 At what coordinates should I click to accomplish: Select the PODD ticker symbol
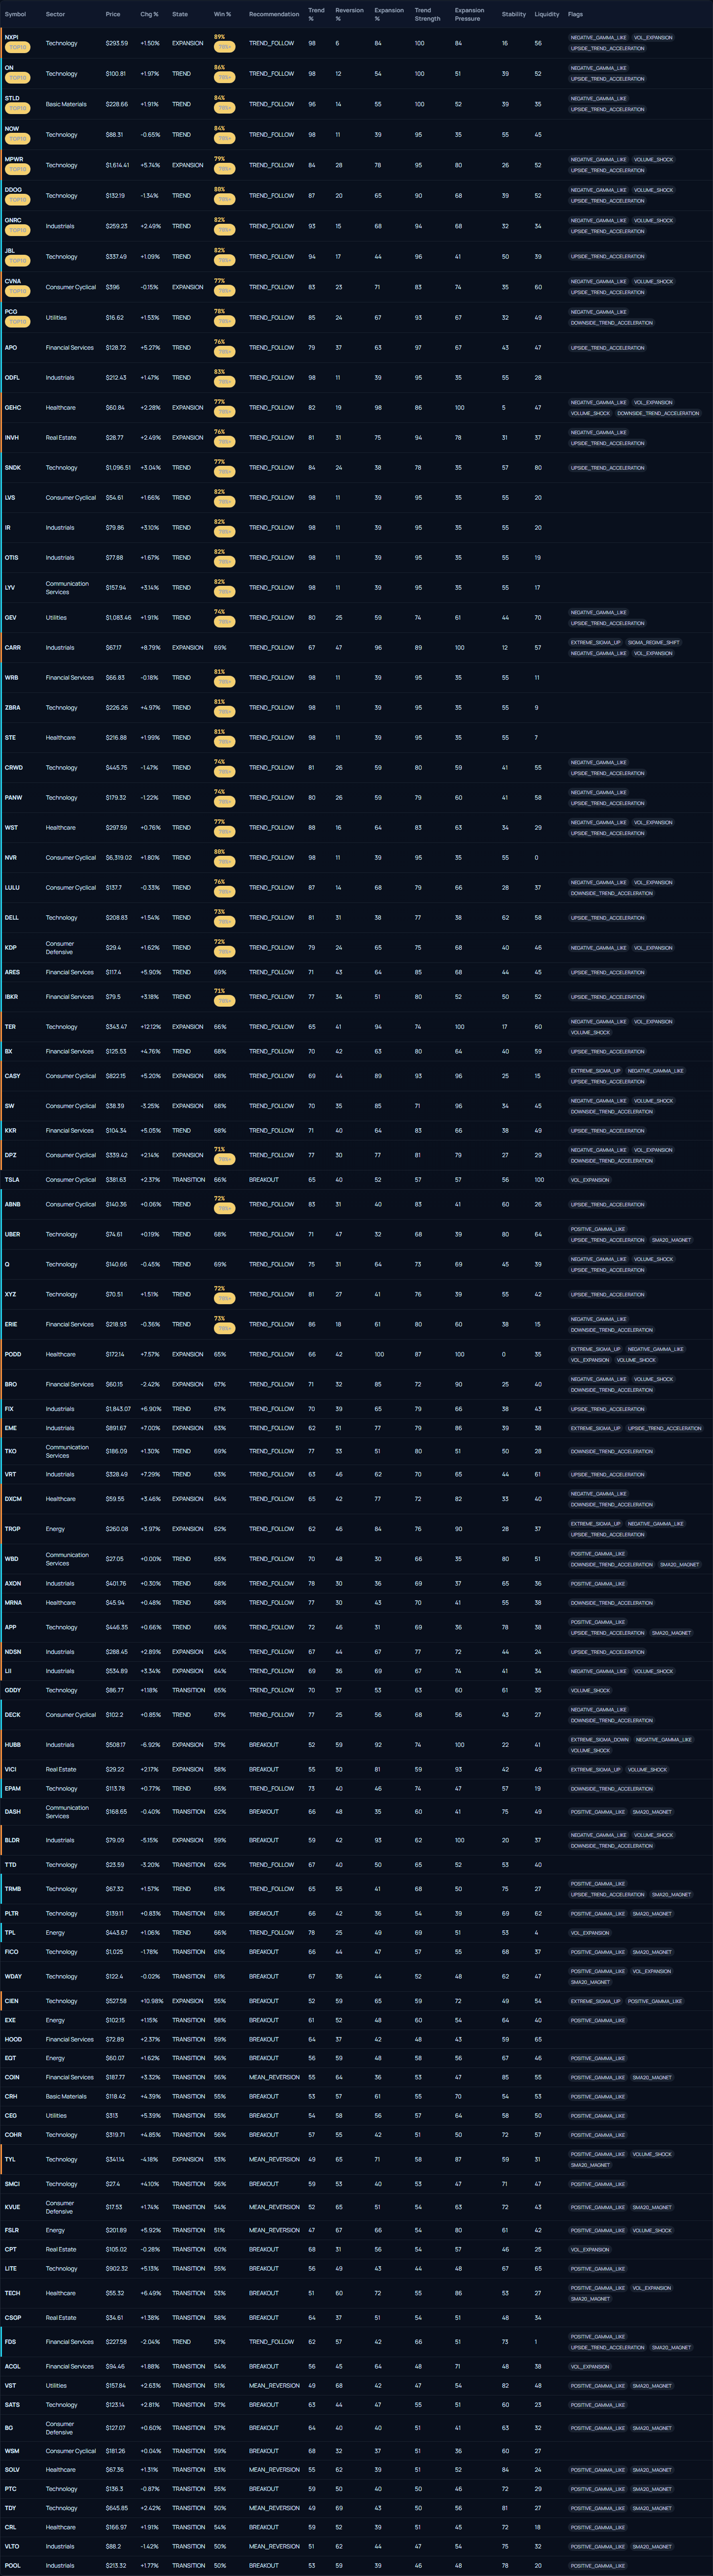tap(13, 1355)
